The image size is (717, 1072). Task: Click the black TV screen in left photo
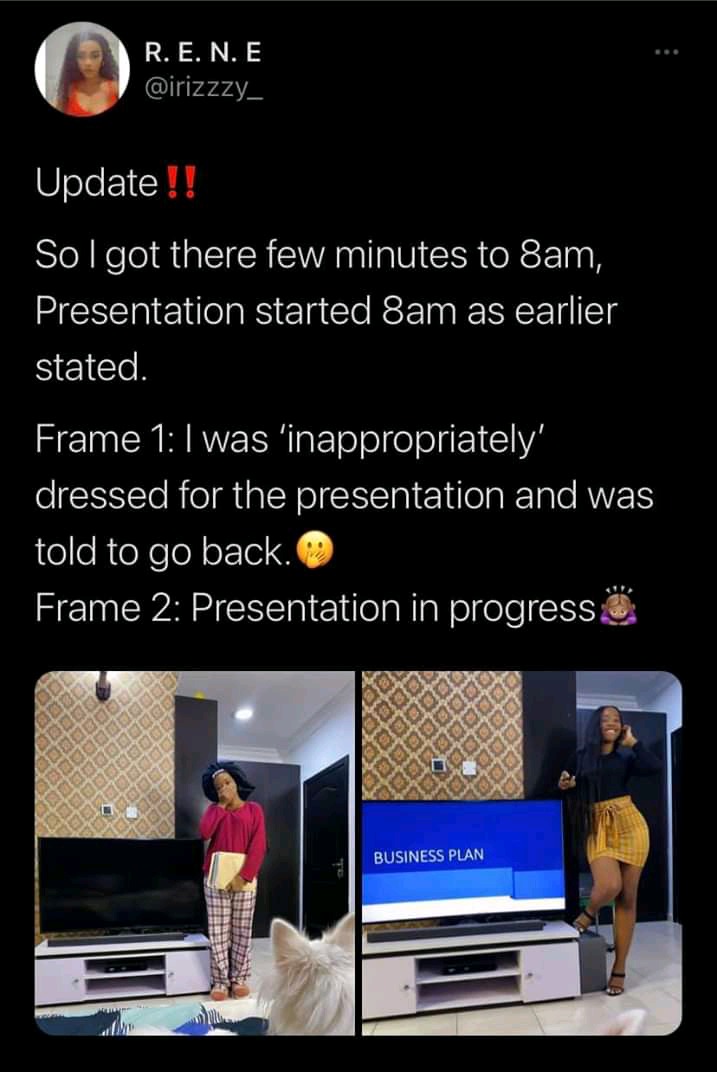pos(122,885)
